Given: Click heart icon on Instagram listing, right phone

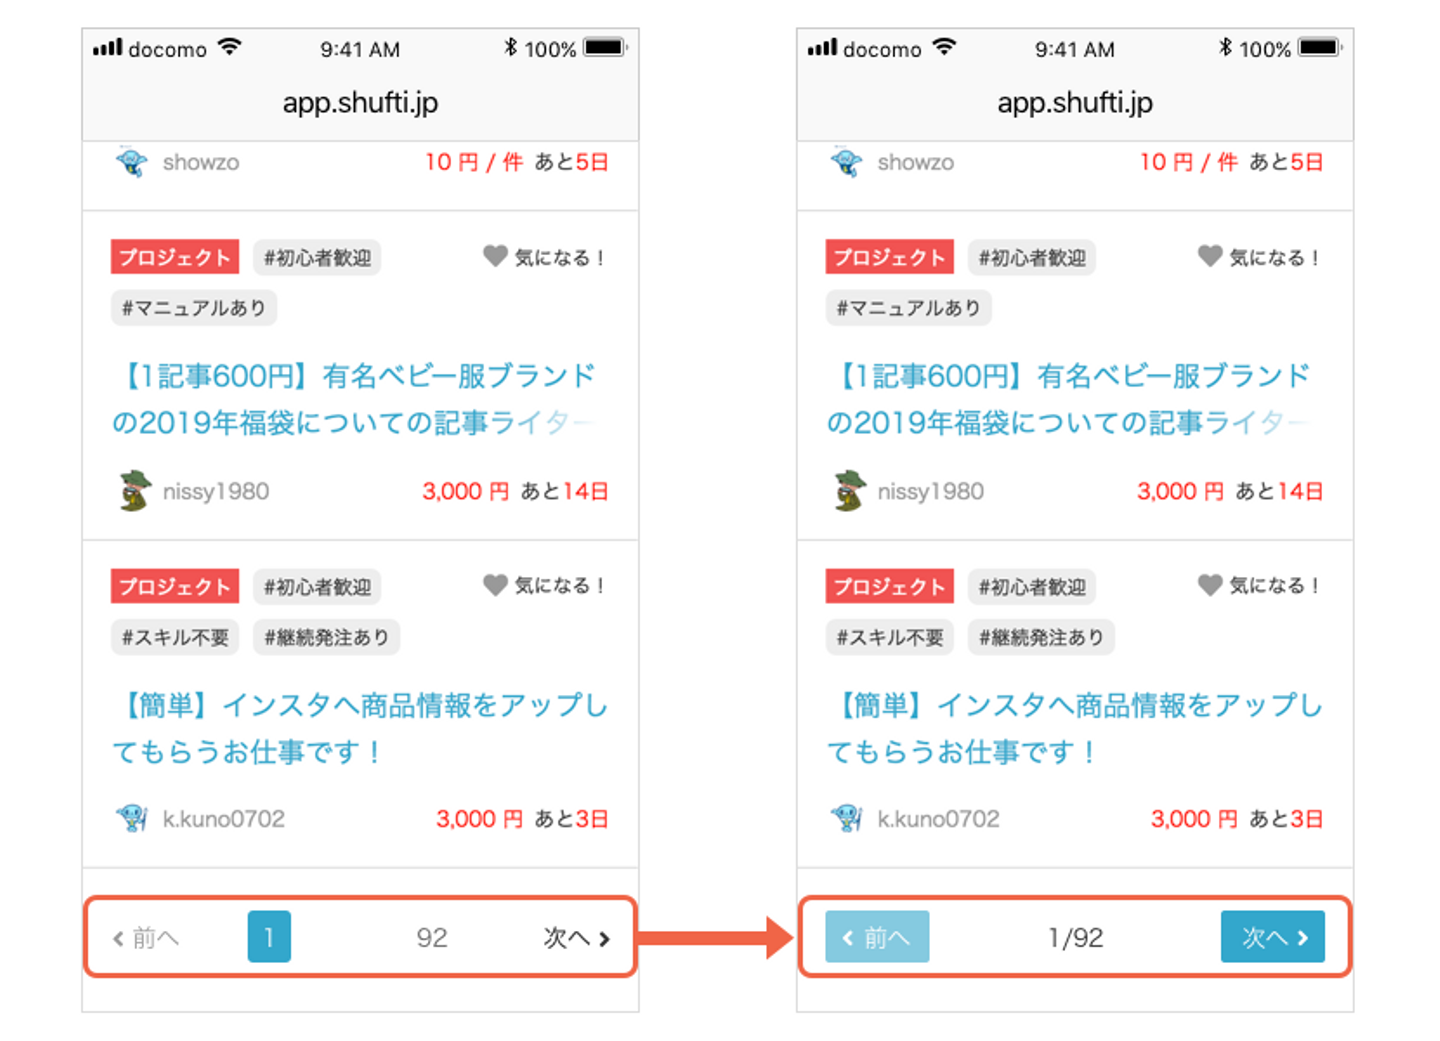Looking at the screenshot, I should [x=1210, y=585].
